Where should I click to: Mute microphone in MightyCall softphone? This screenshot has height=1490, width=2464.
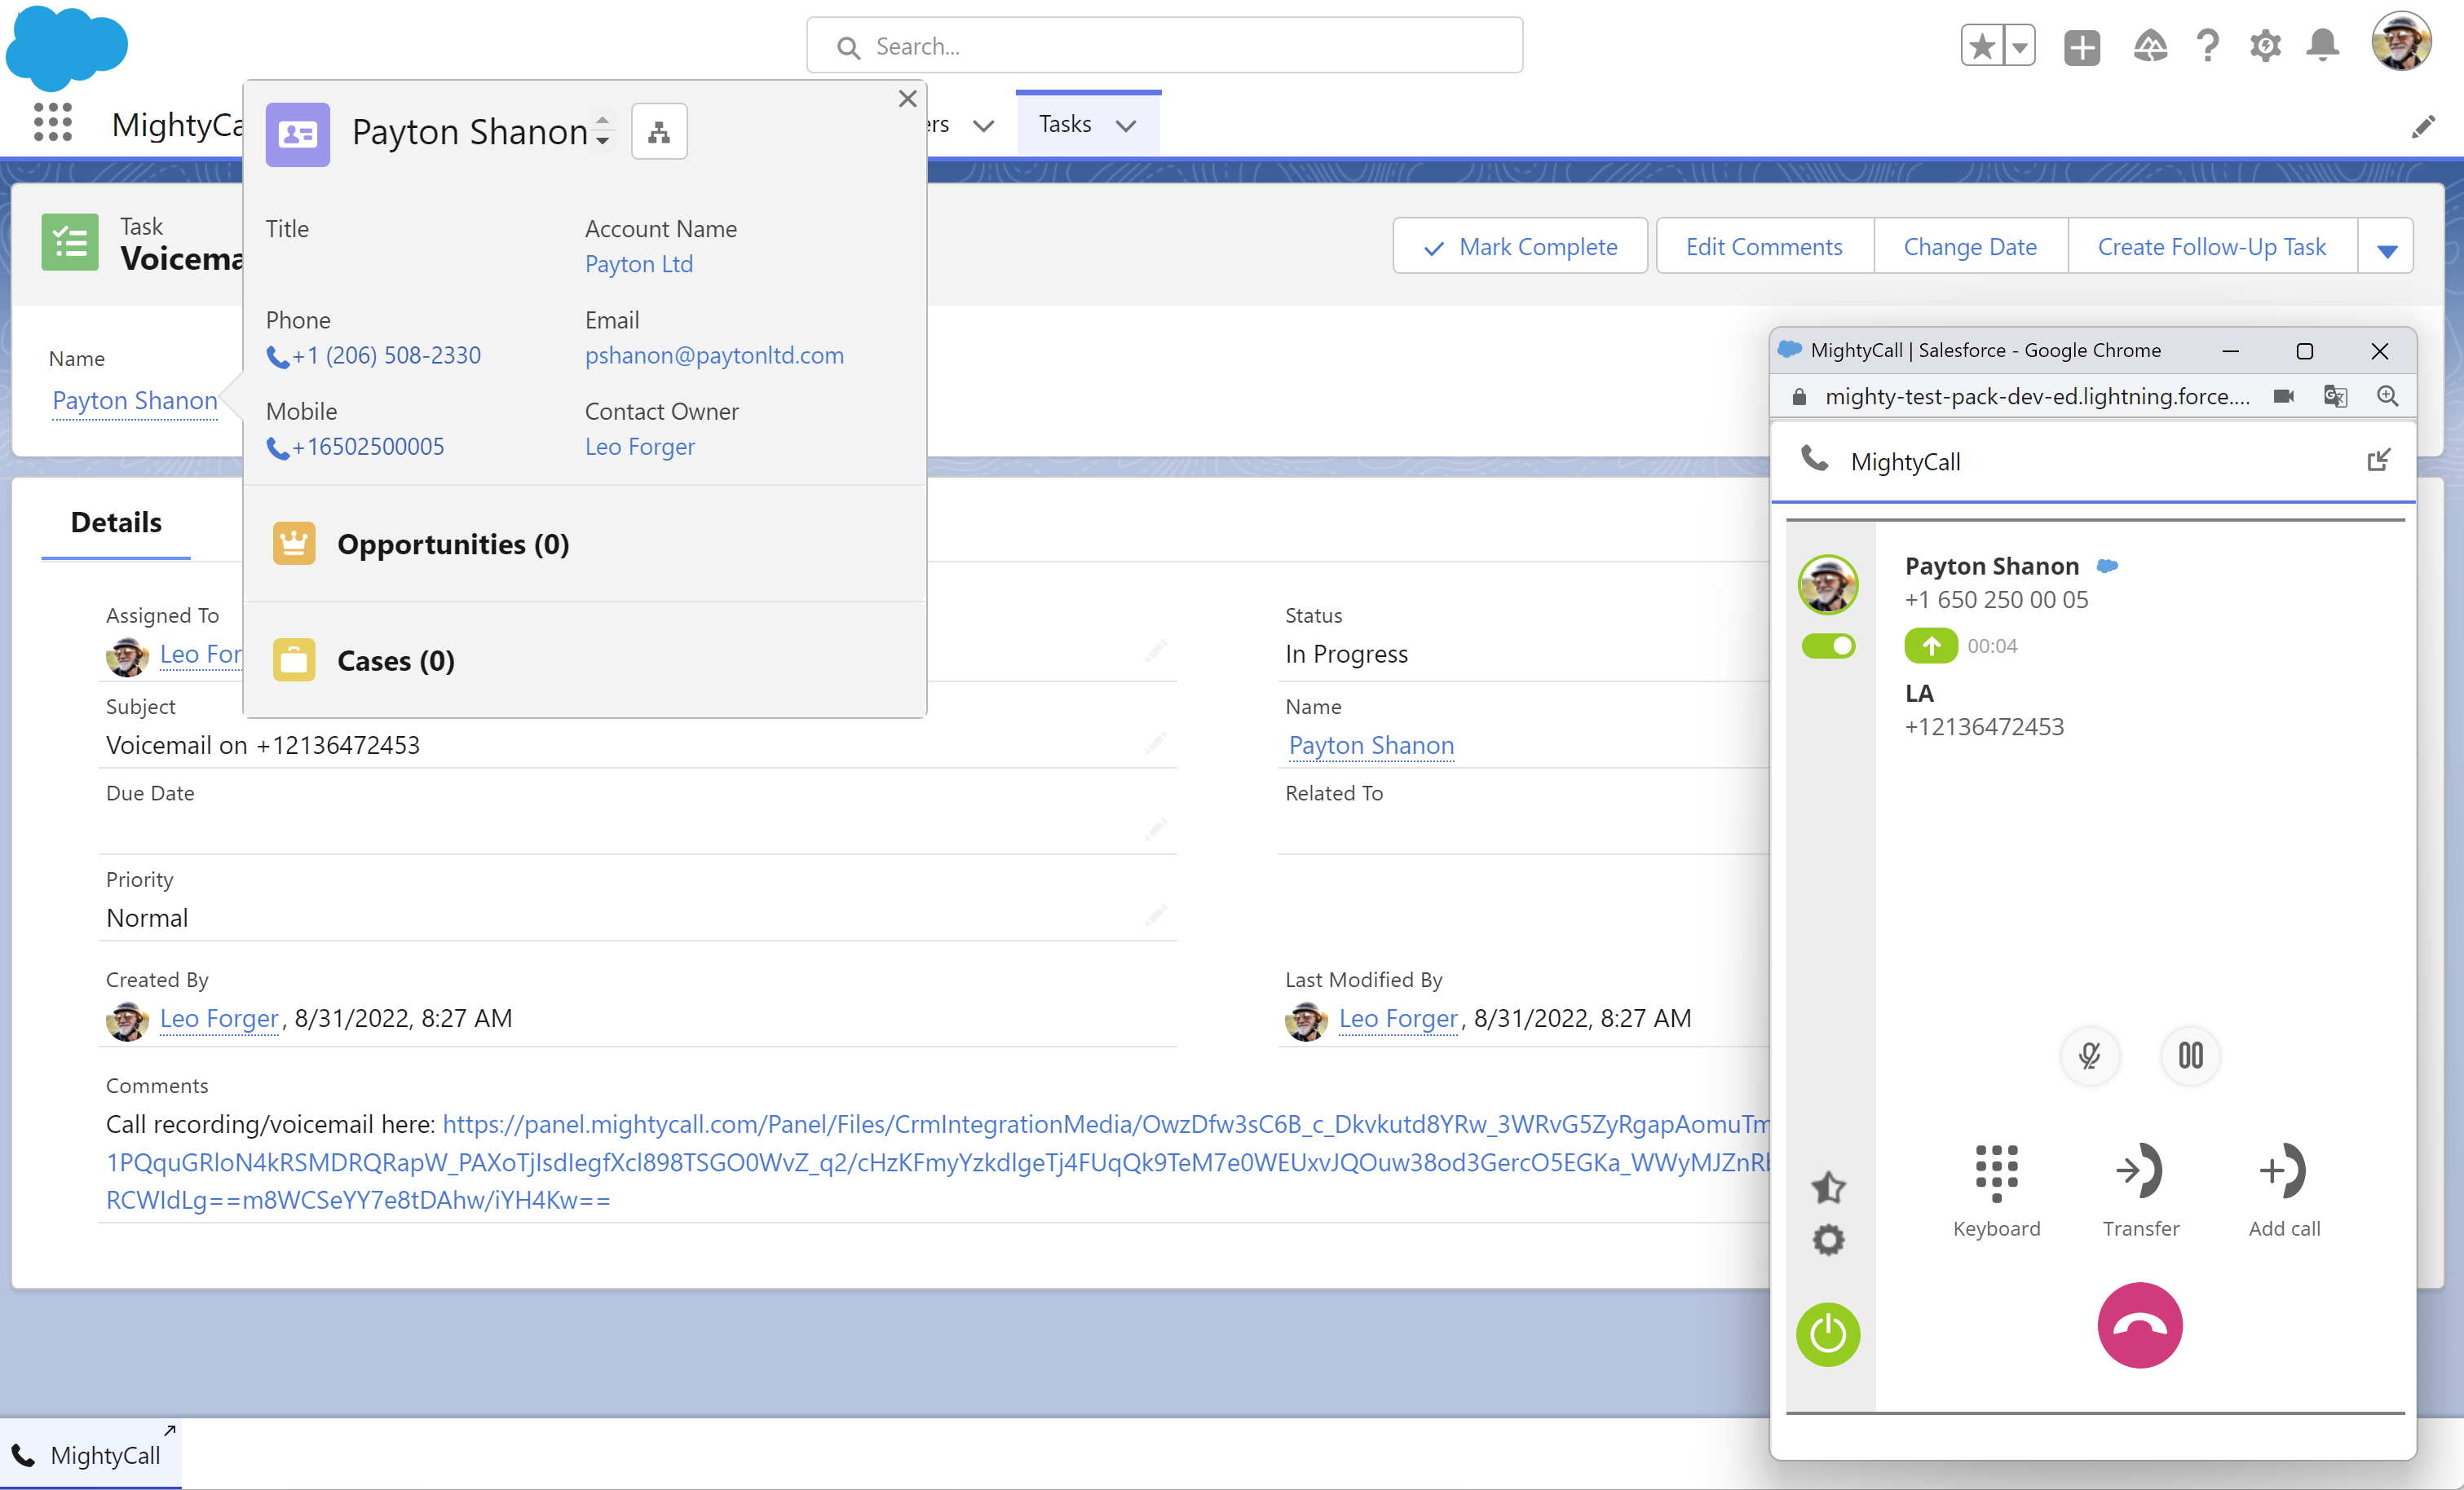coord(2090,1055)
